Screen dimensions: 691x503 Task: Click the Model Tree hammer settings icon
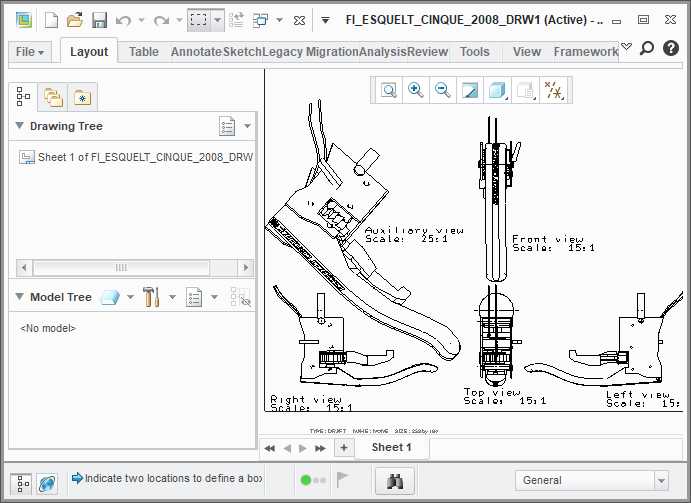151,297
